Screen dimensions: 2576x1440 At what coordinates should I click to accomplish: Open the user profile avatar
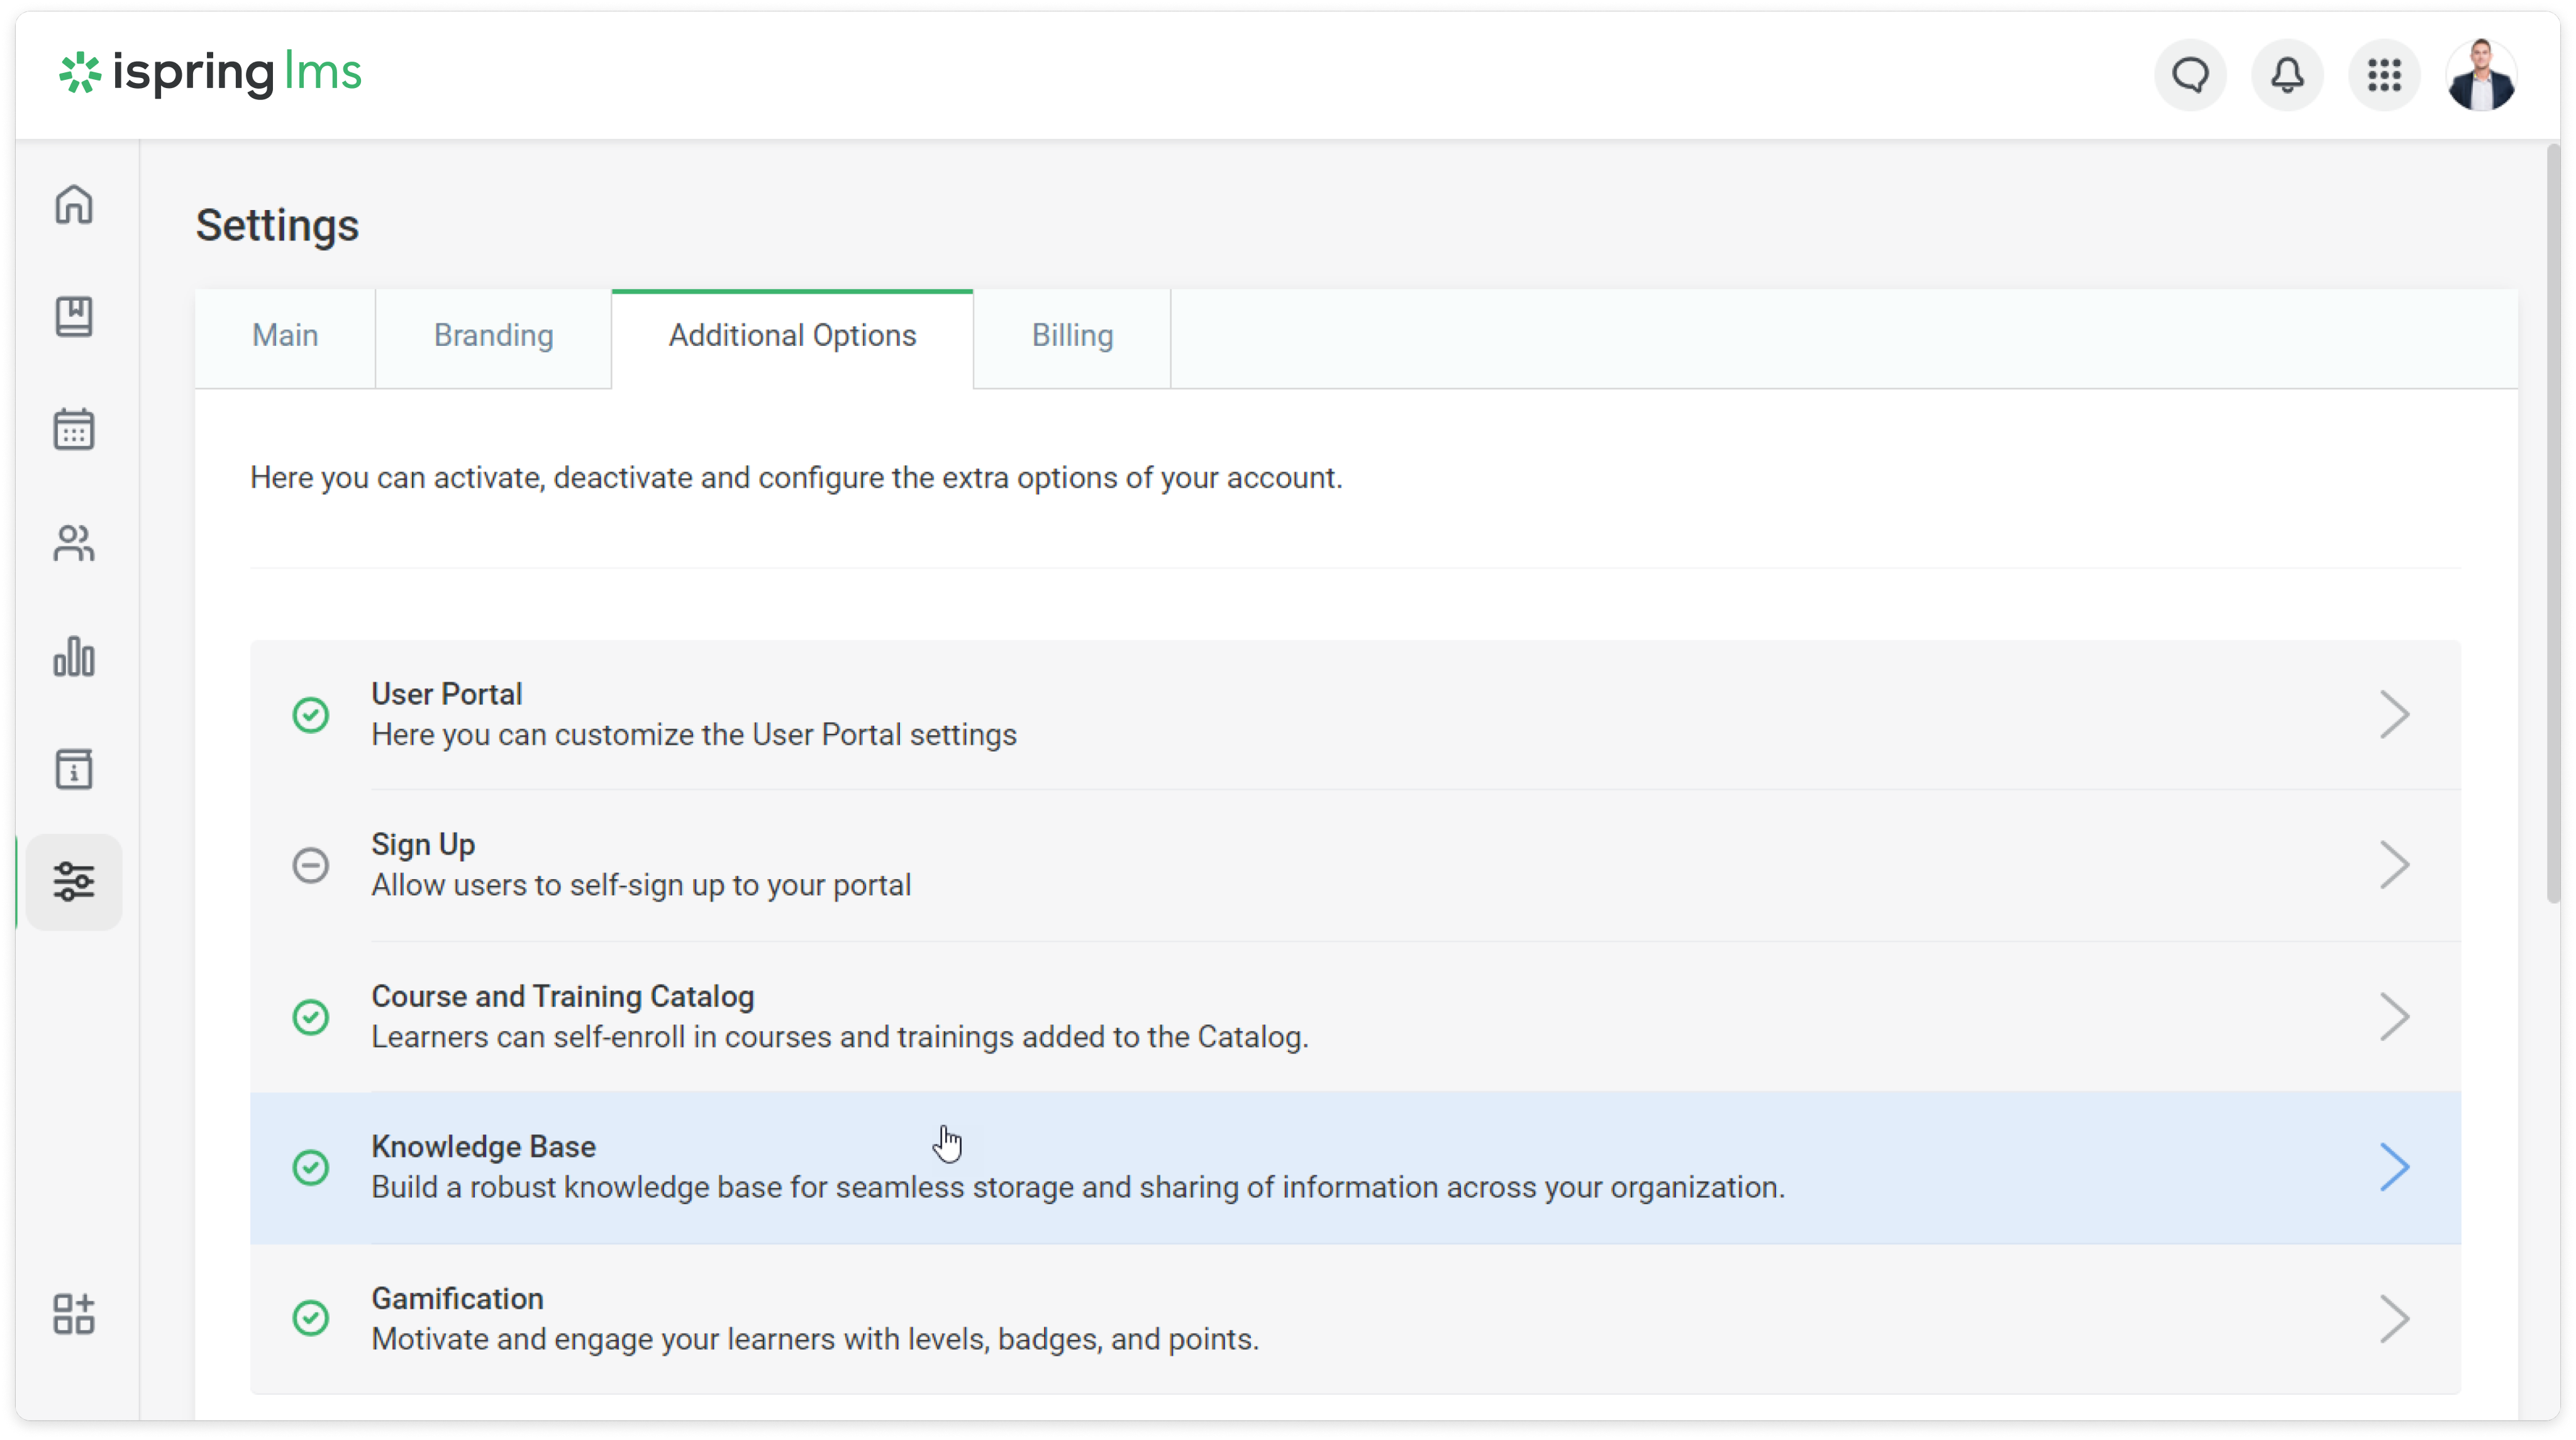(x=2481, y=75)
